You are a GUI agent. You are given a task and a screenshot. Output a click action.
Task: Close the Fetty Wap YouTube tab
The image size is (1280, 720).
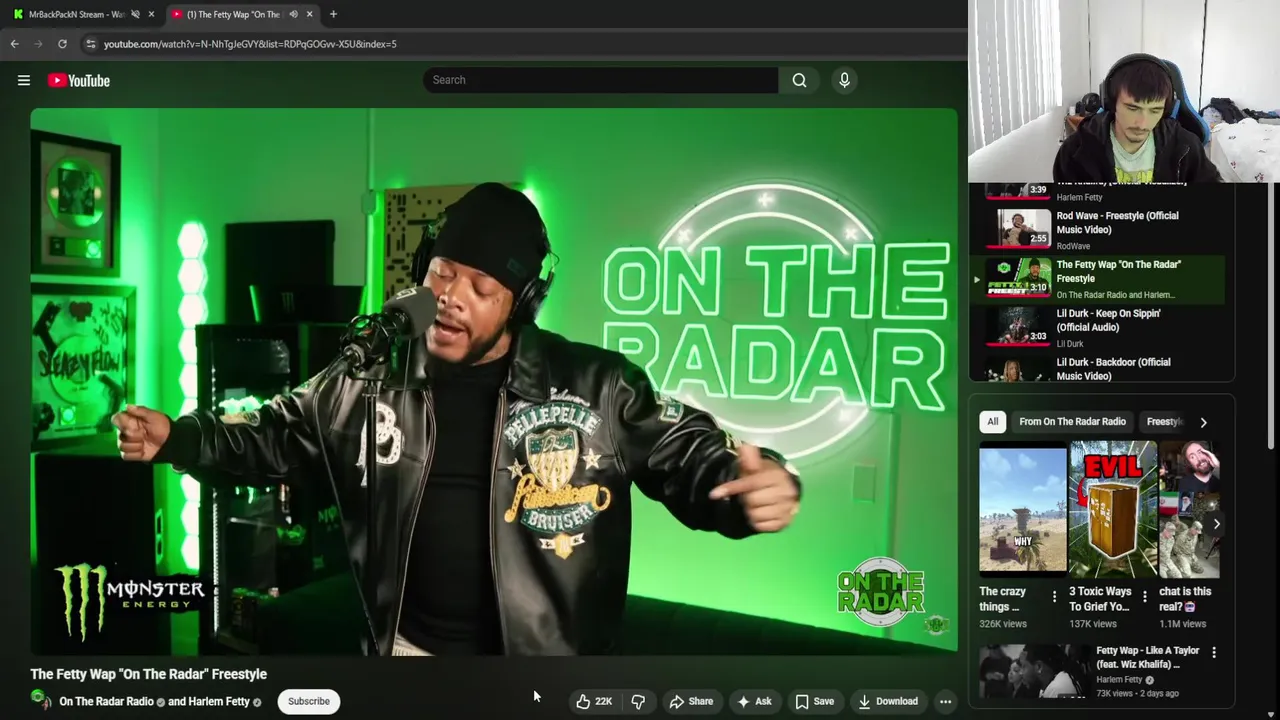click(x=309, y=14)
